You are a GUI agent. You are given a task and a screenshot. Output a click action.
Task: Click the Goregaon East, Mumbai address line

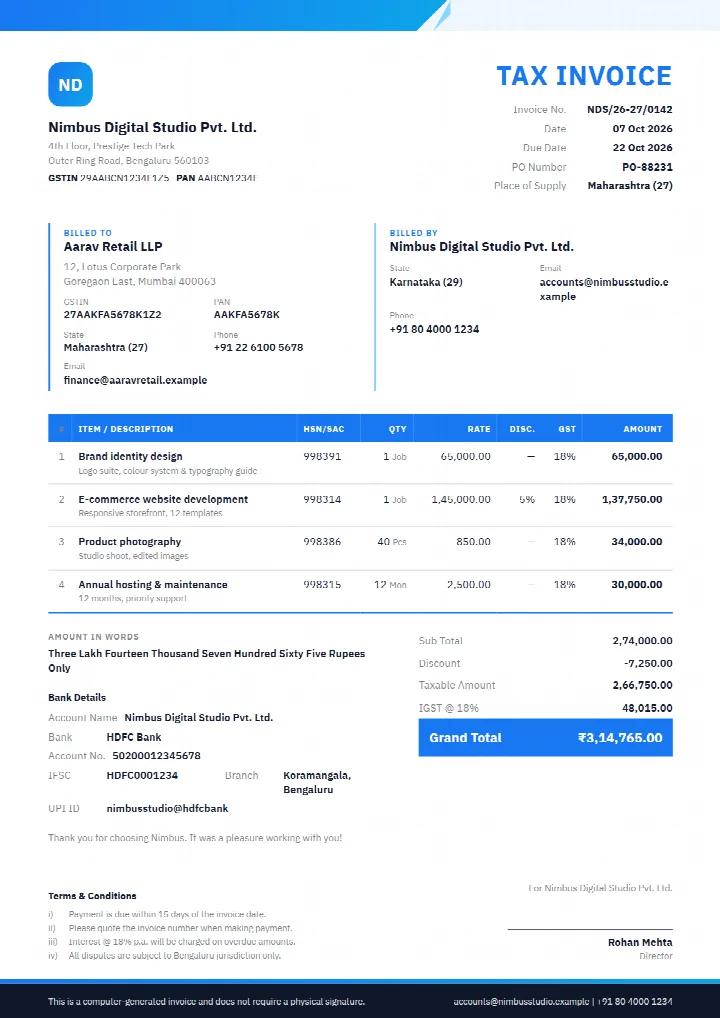coord(140,281)
